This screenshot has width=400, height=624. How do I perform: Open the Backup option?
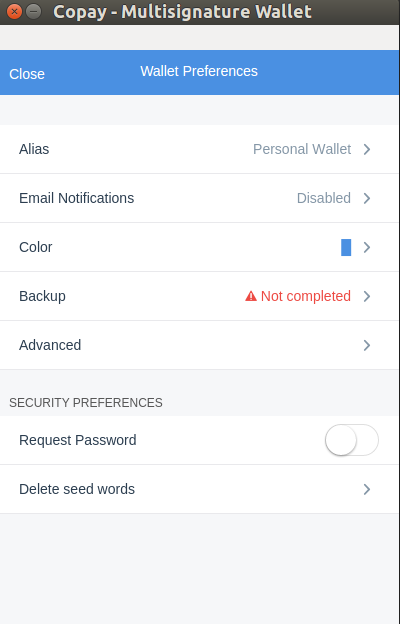pos(199,296)
